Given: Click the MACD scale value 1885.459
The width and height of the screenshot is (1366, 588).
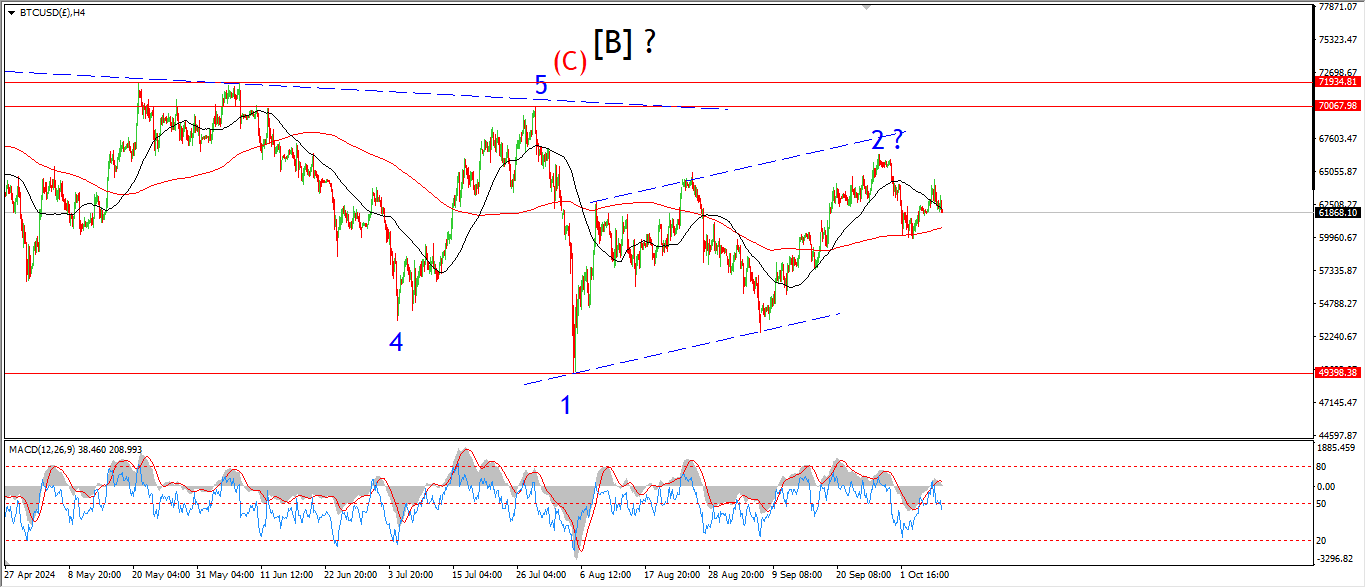Looking at the screenshot, I should point(1337,449).
